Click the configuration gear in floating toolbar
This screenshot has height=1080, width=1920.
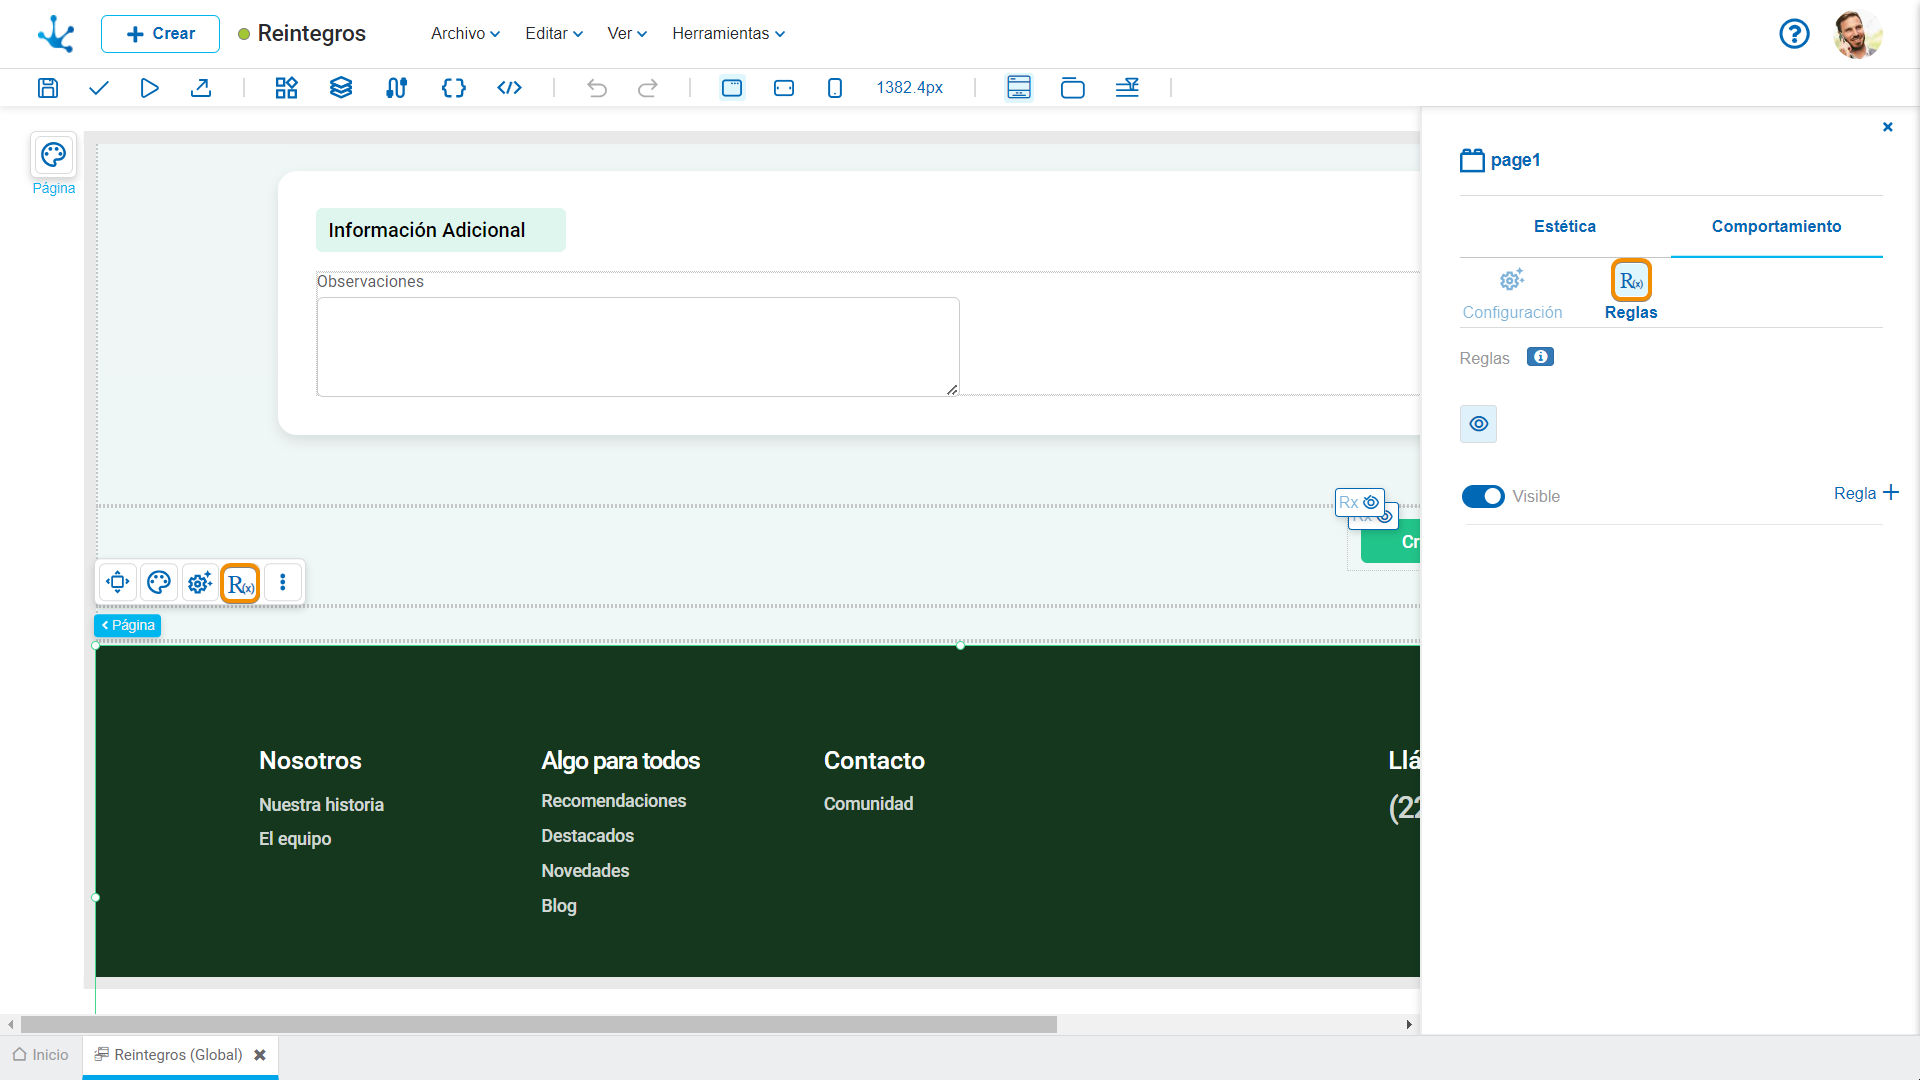200,582
